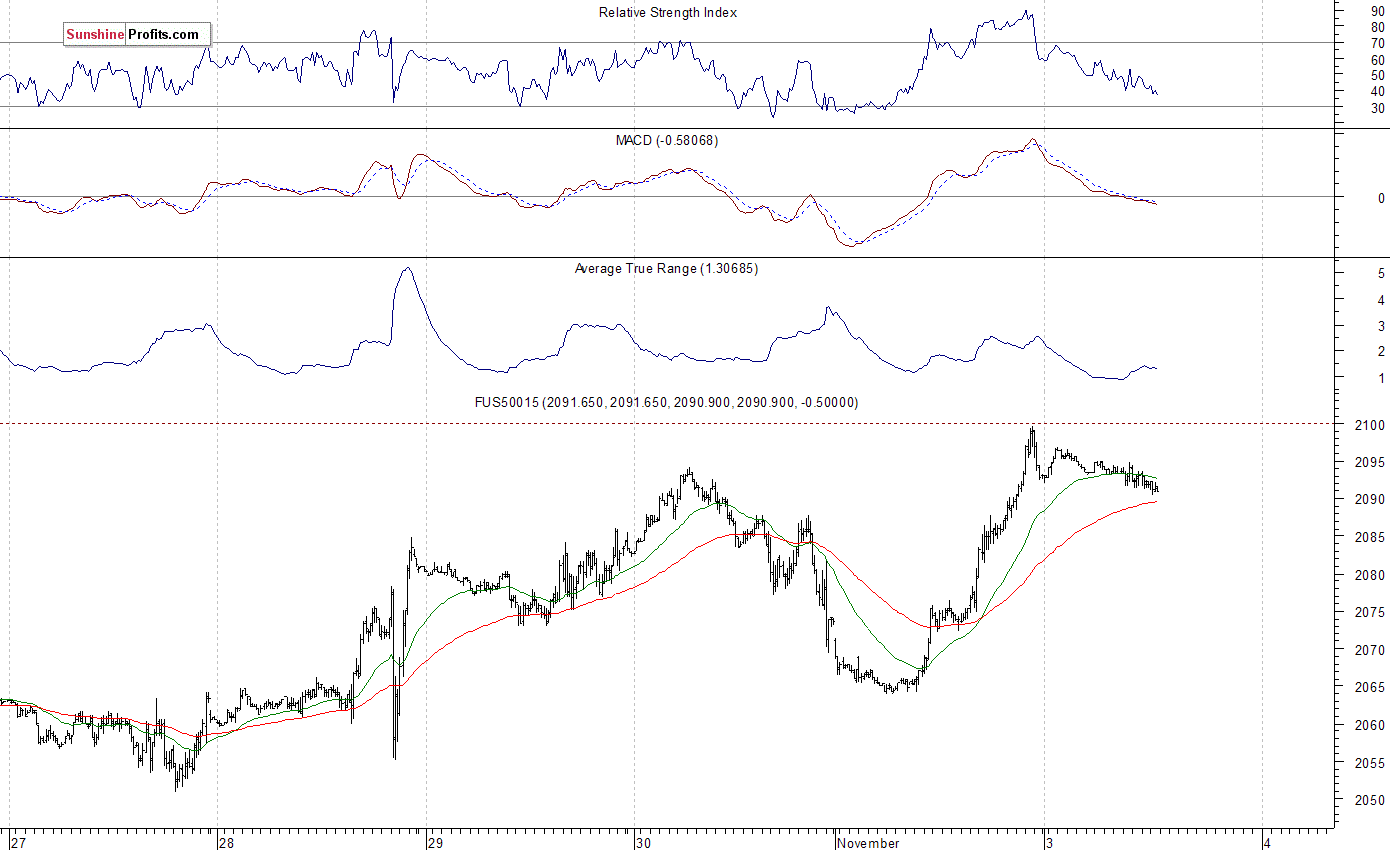Image resolution: width=1390 pixels, height=850 pixels.
Task: Click the SunshineProfits.com logo
Action: (x=136, y=35)
